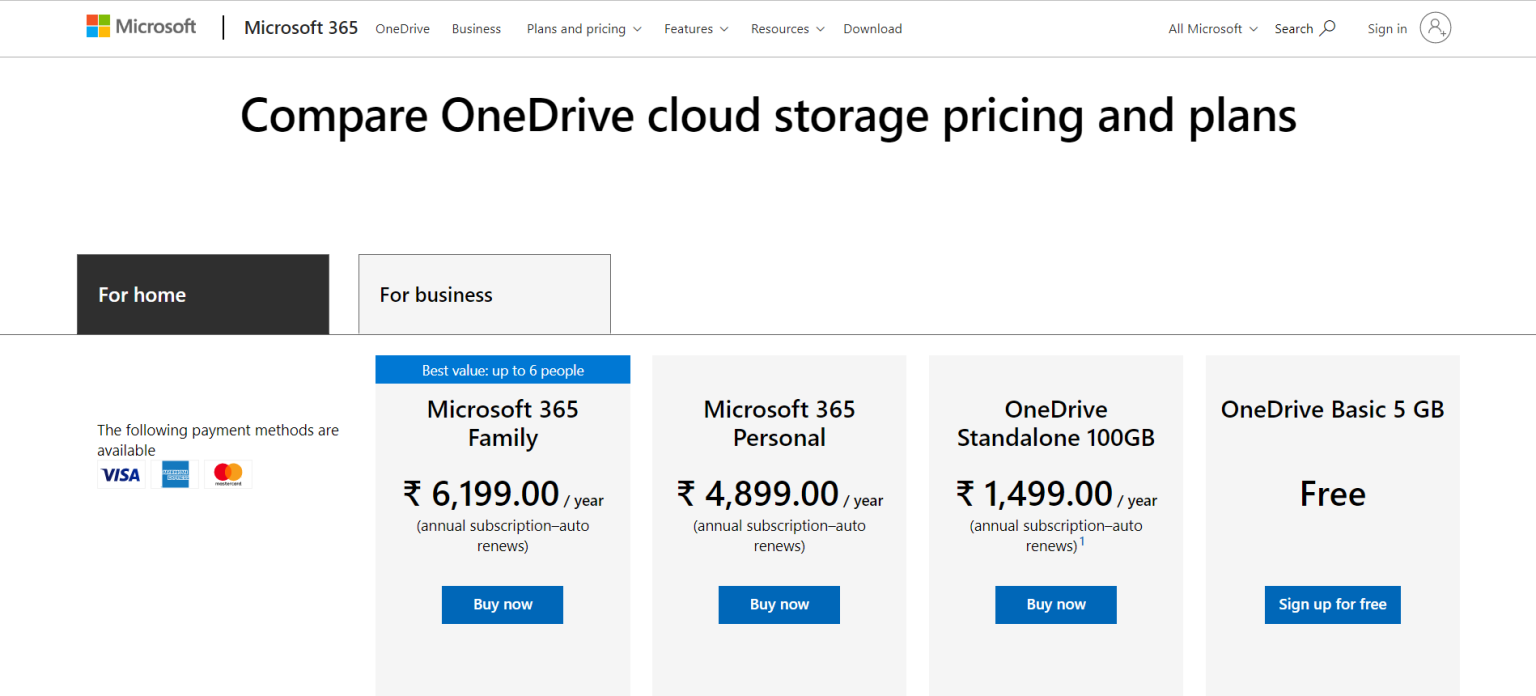Switch to the For business tab
1536x696 pixels.
(x=484, y=294)
